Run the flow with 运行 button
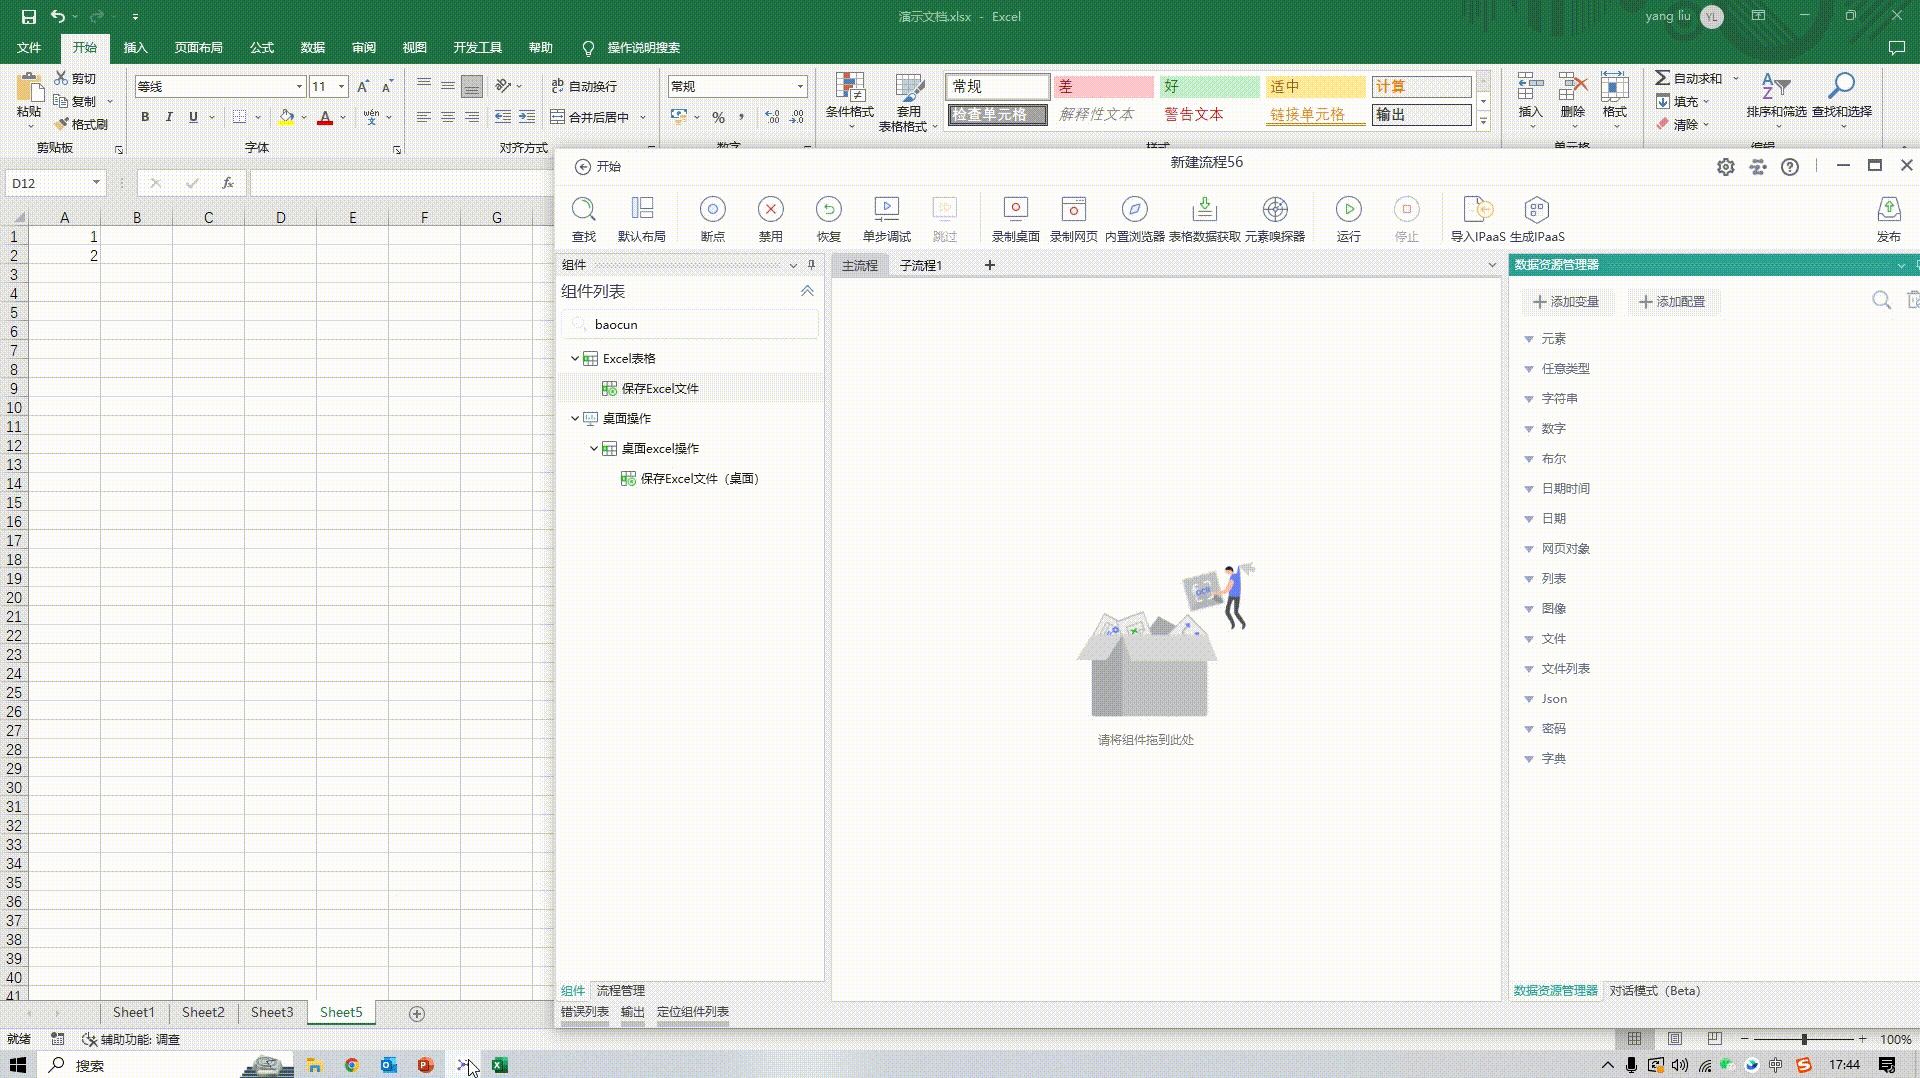The width and height of the screenshot is (1920, 1078). [1348, 209]
